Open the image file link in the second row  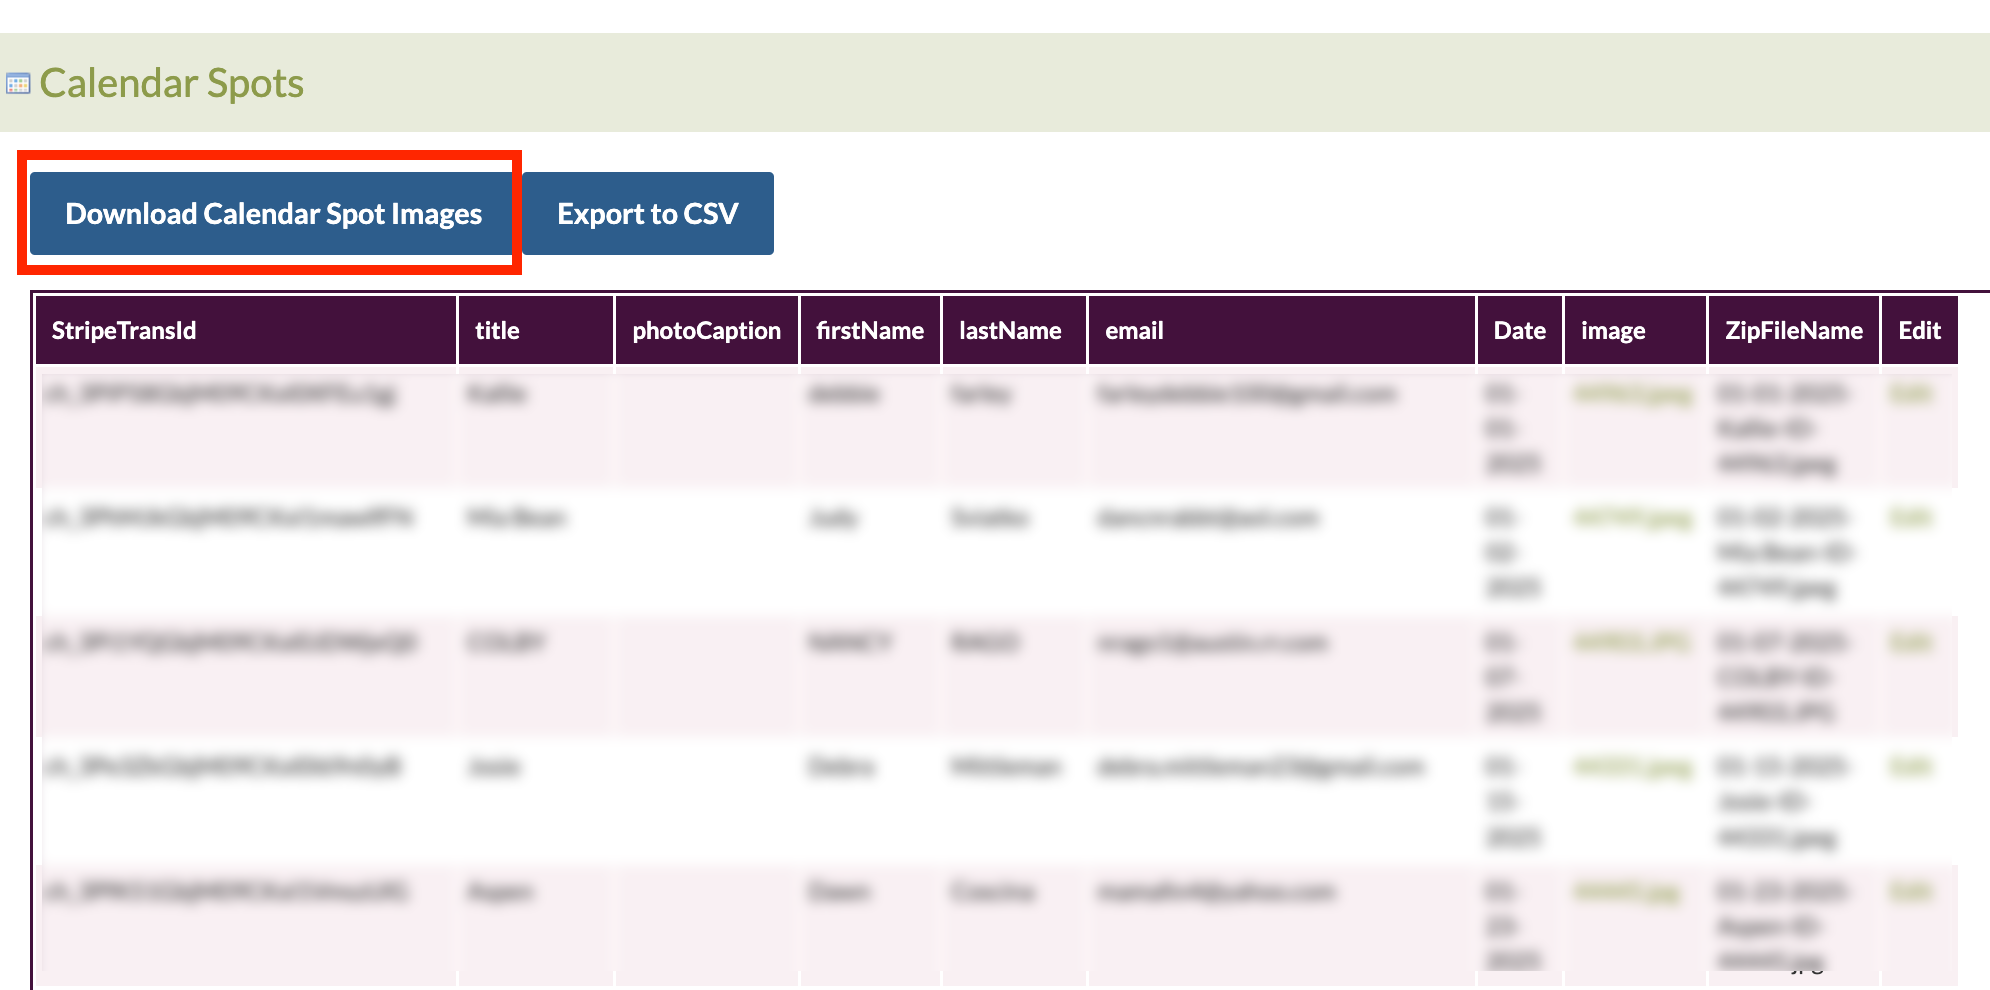click(1632, 519)
